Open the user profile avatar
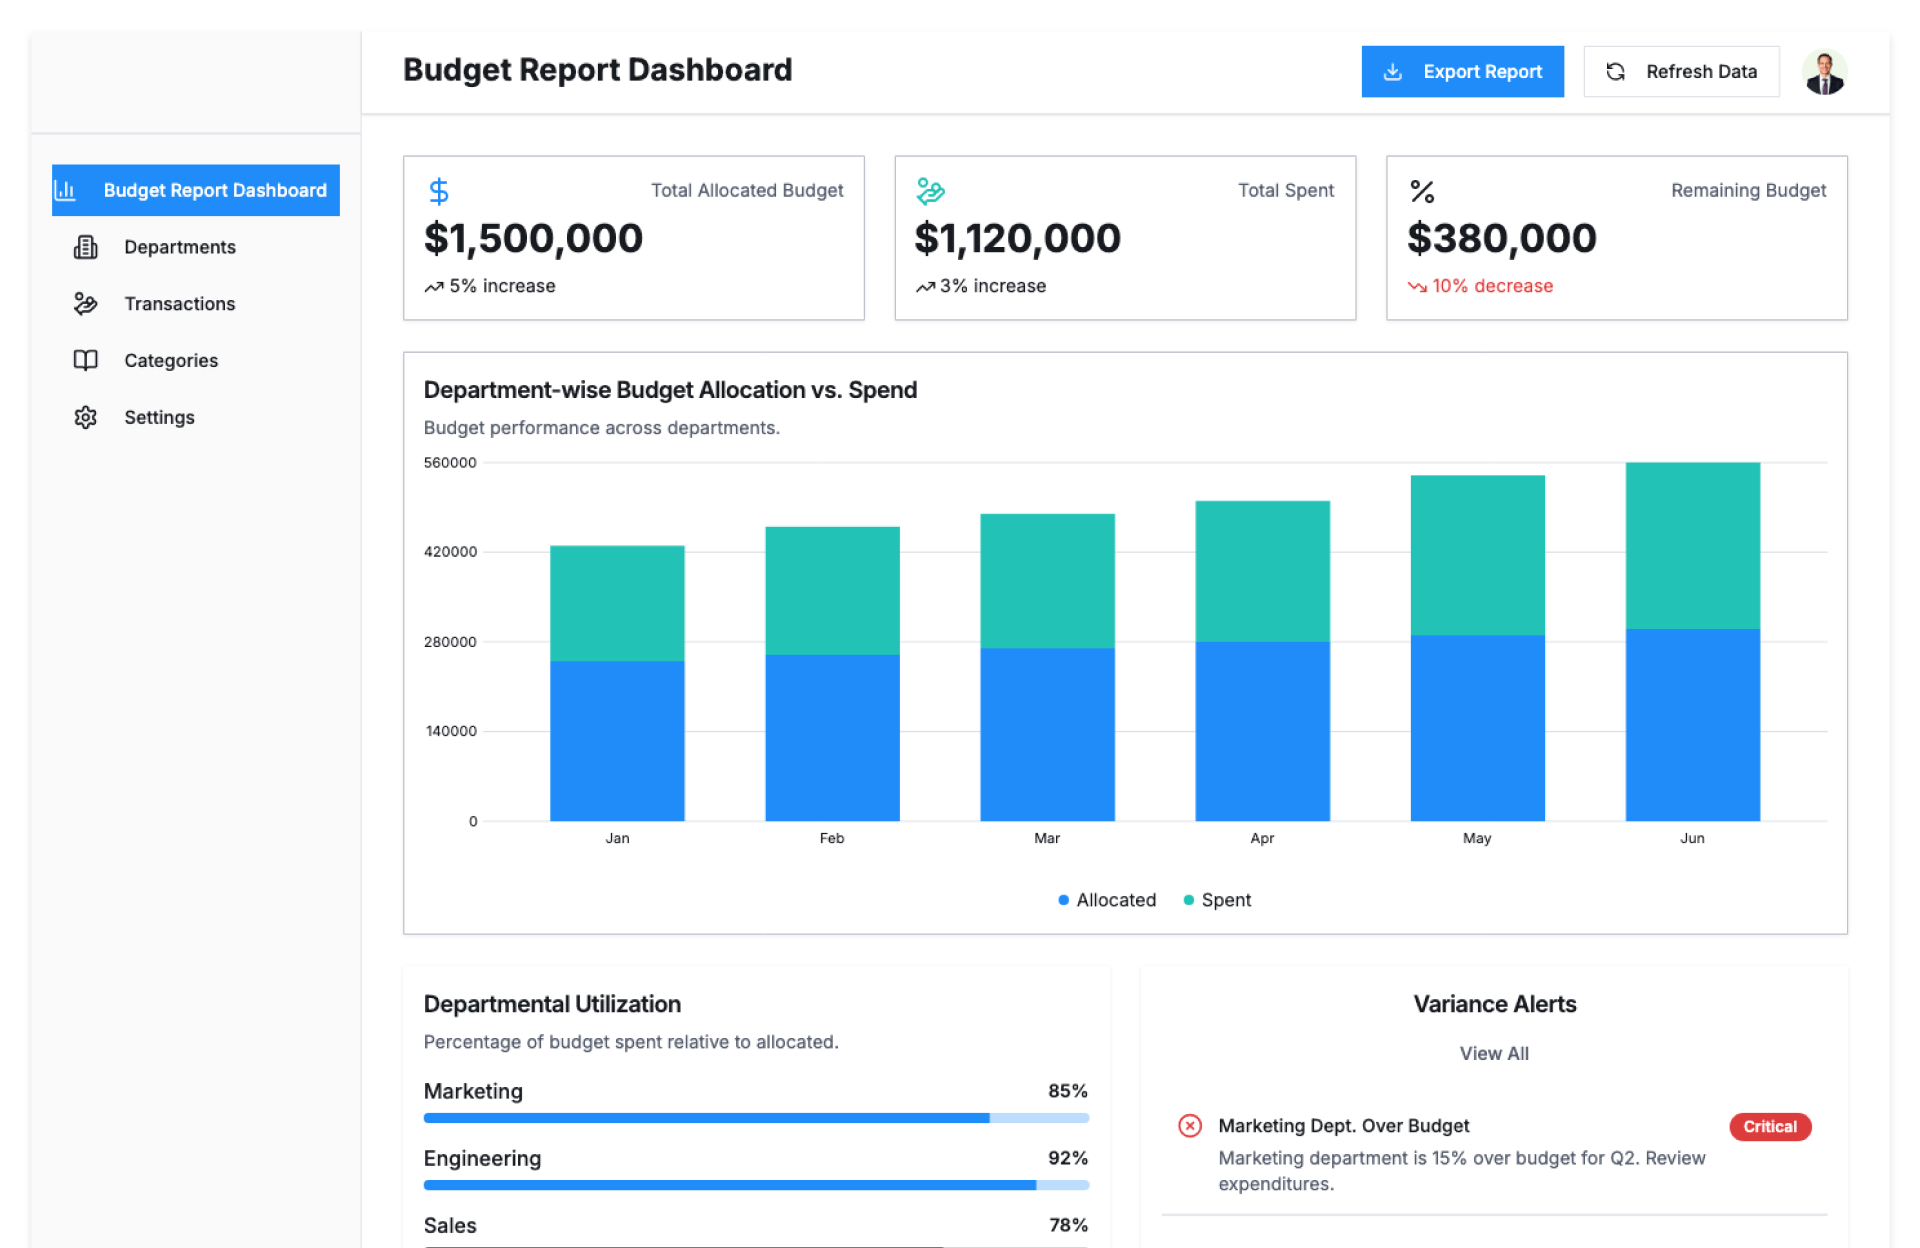Viewport: 1920px width, 1248px height. click(1824, 72)
